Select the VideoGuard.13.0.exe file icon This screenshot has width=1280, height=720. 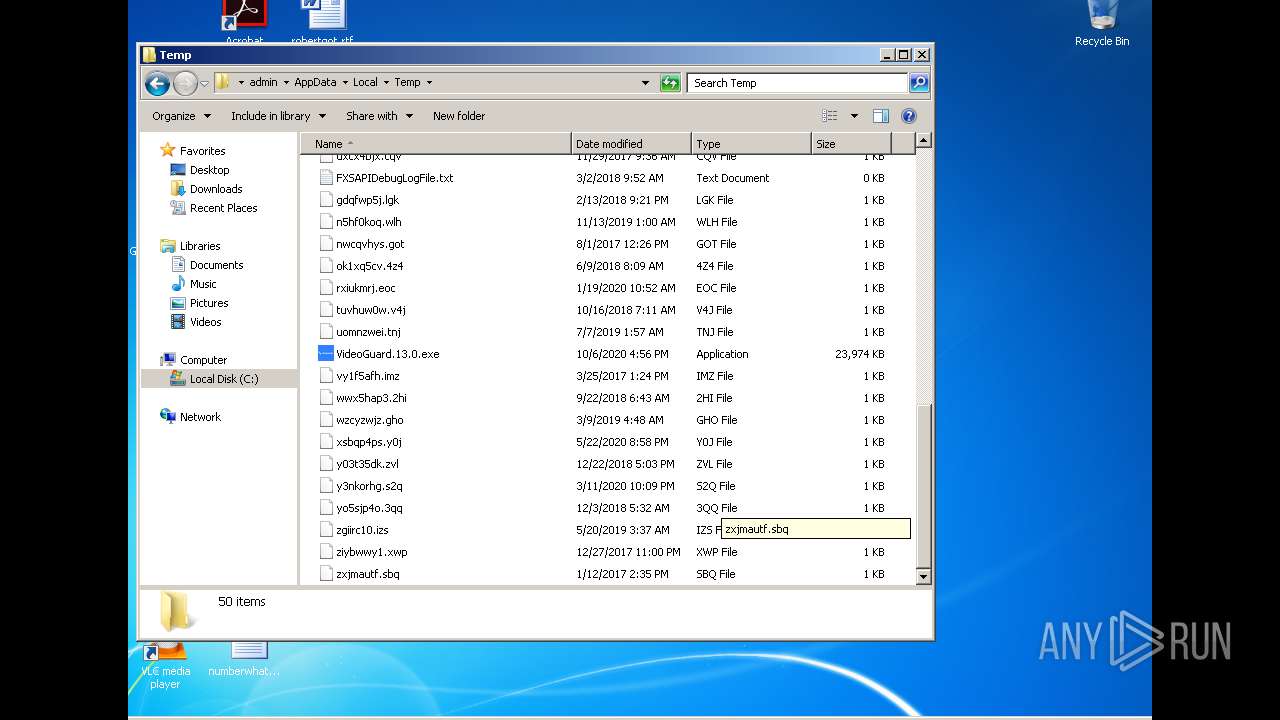[x=325, y=354]
